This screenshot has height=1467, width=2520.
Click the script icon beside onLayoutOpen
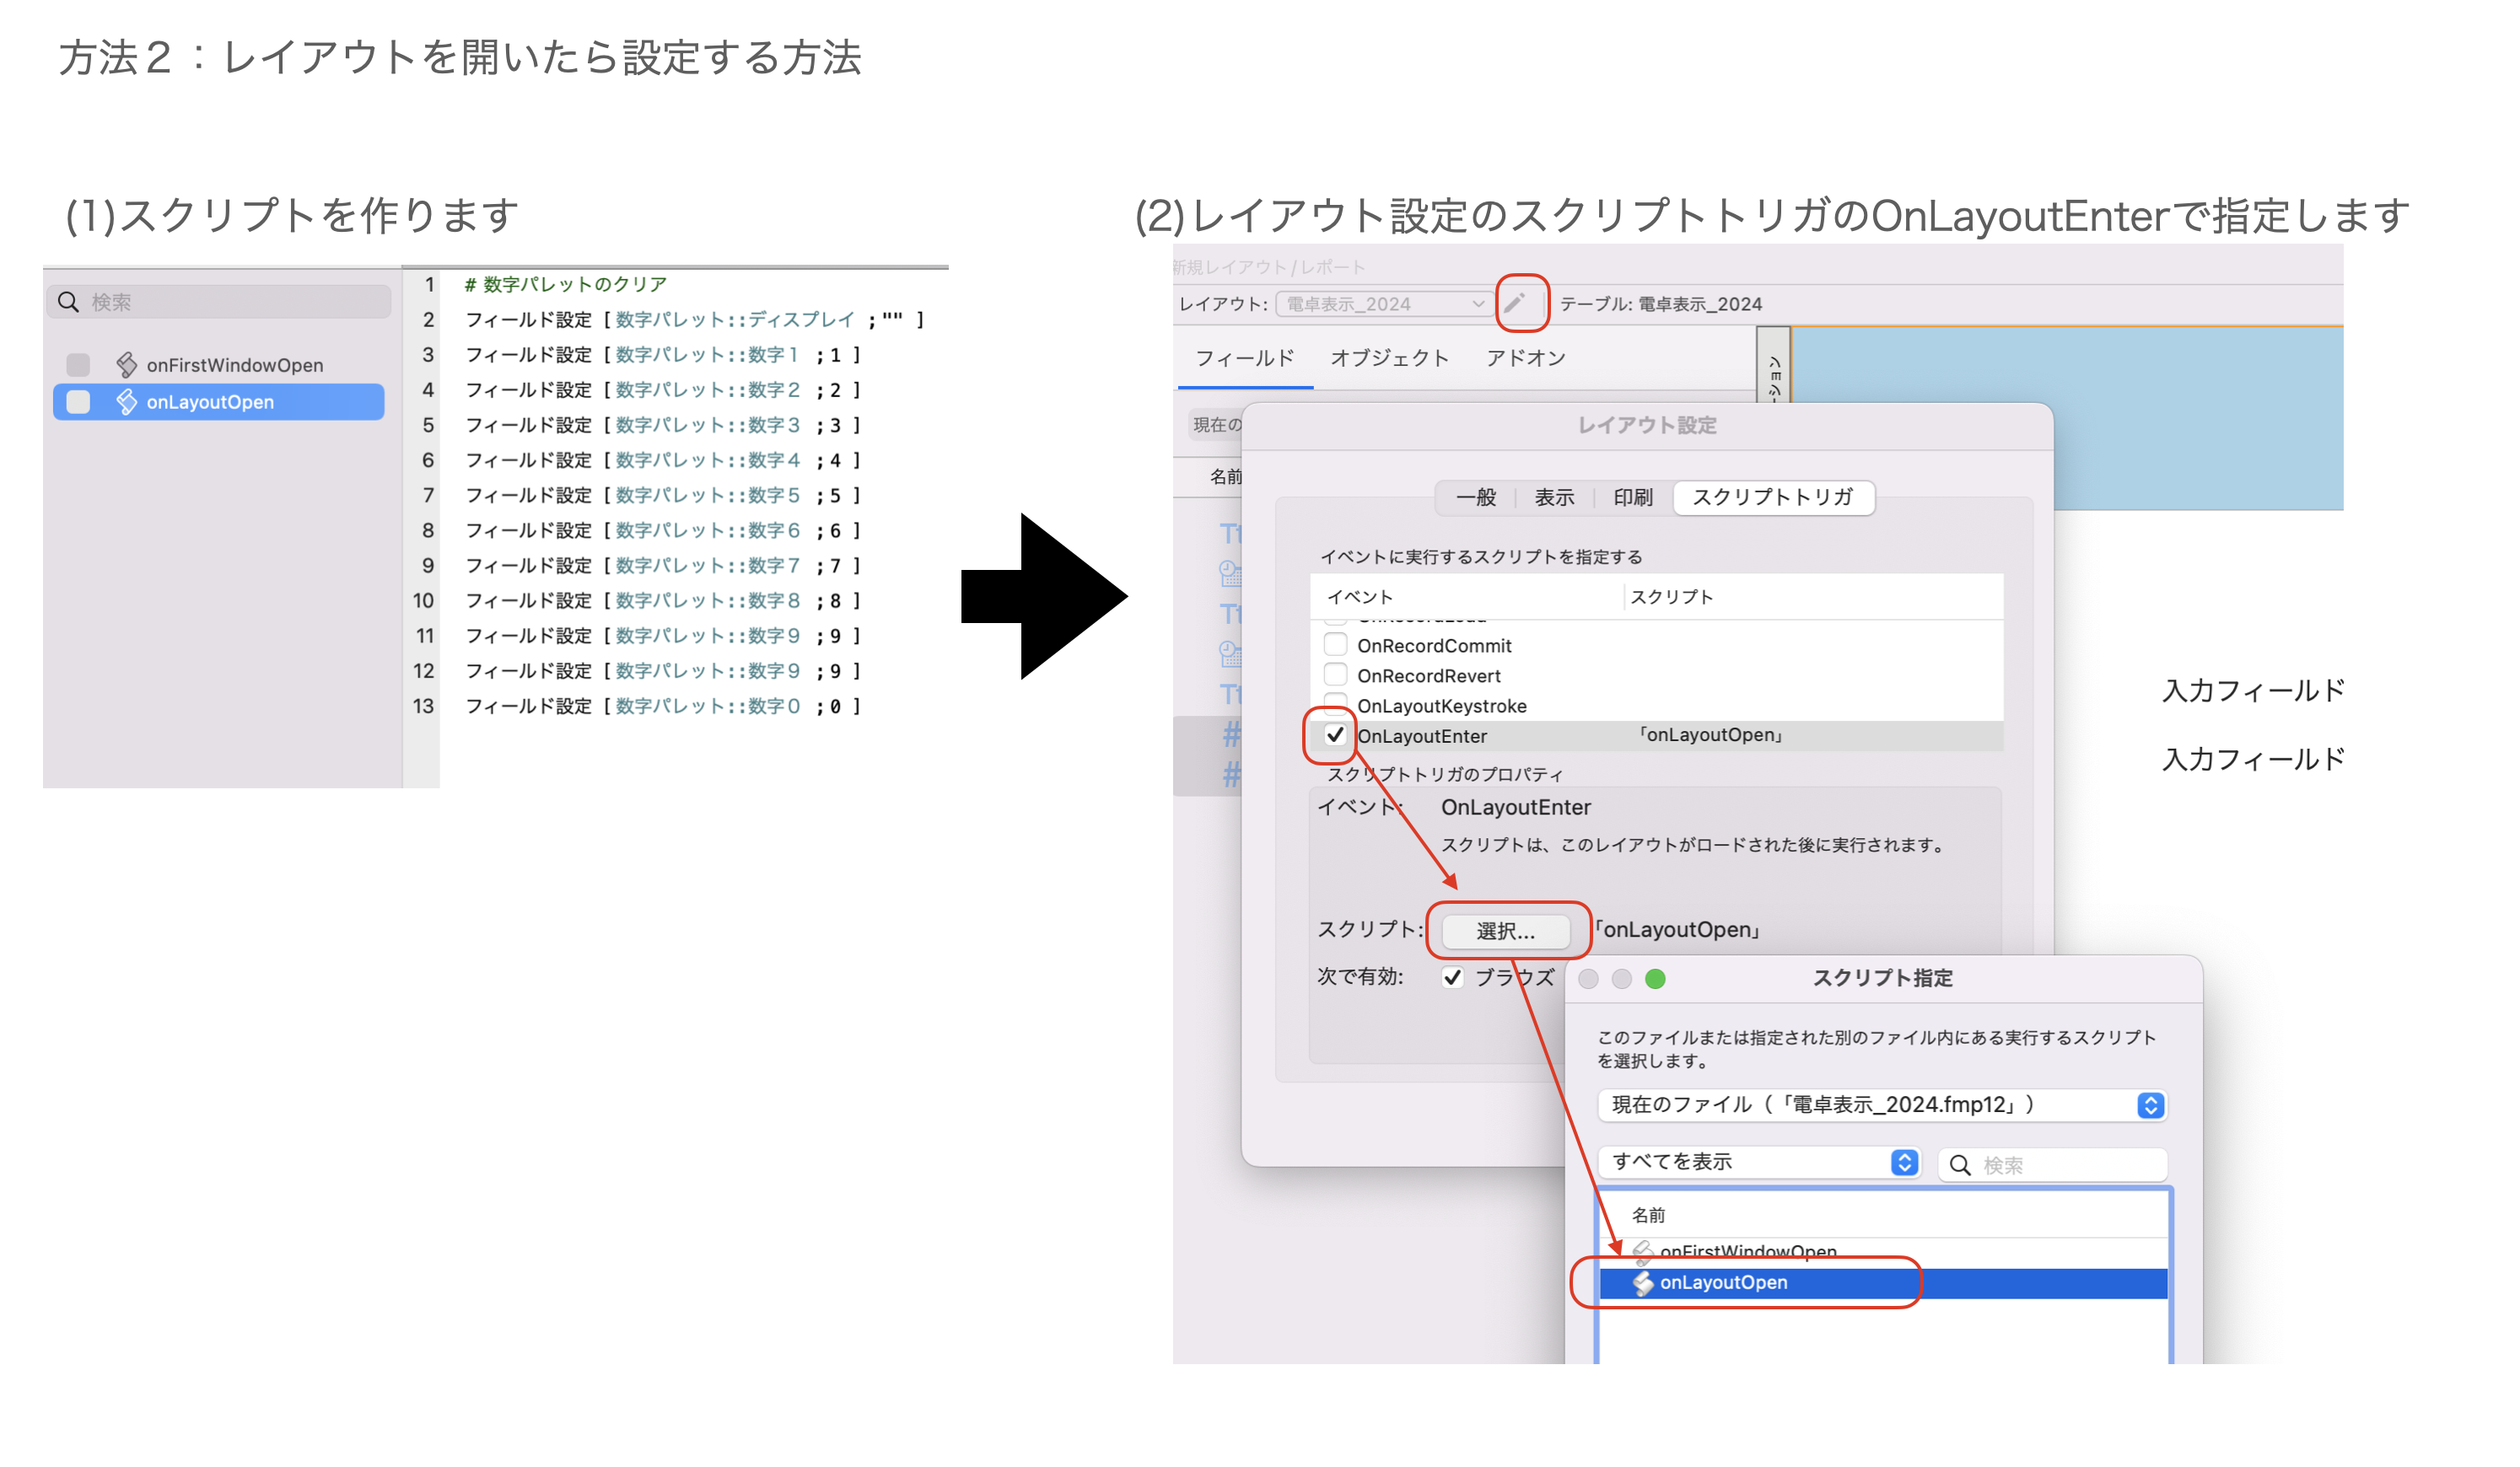coord(128,402)
